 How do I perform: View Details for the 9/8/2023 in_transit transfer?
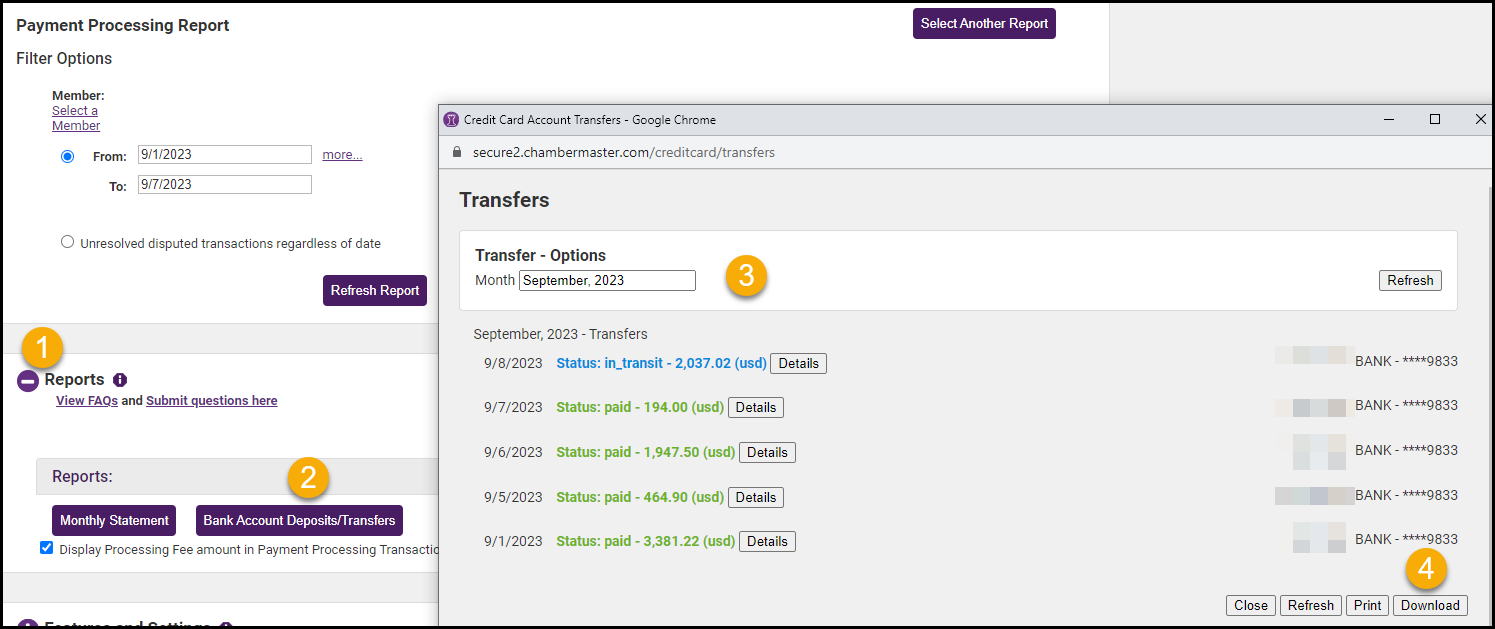tap(798, 363)
